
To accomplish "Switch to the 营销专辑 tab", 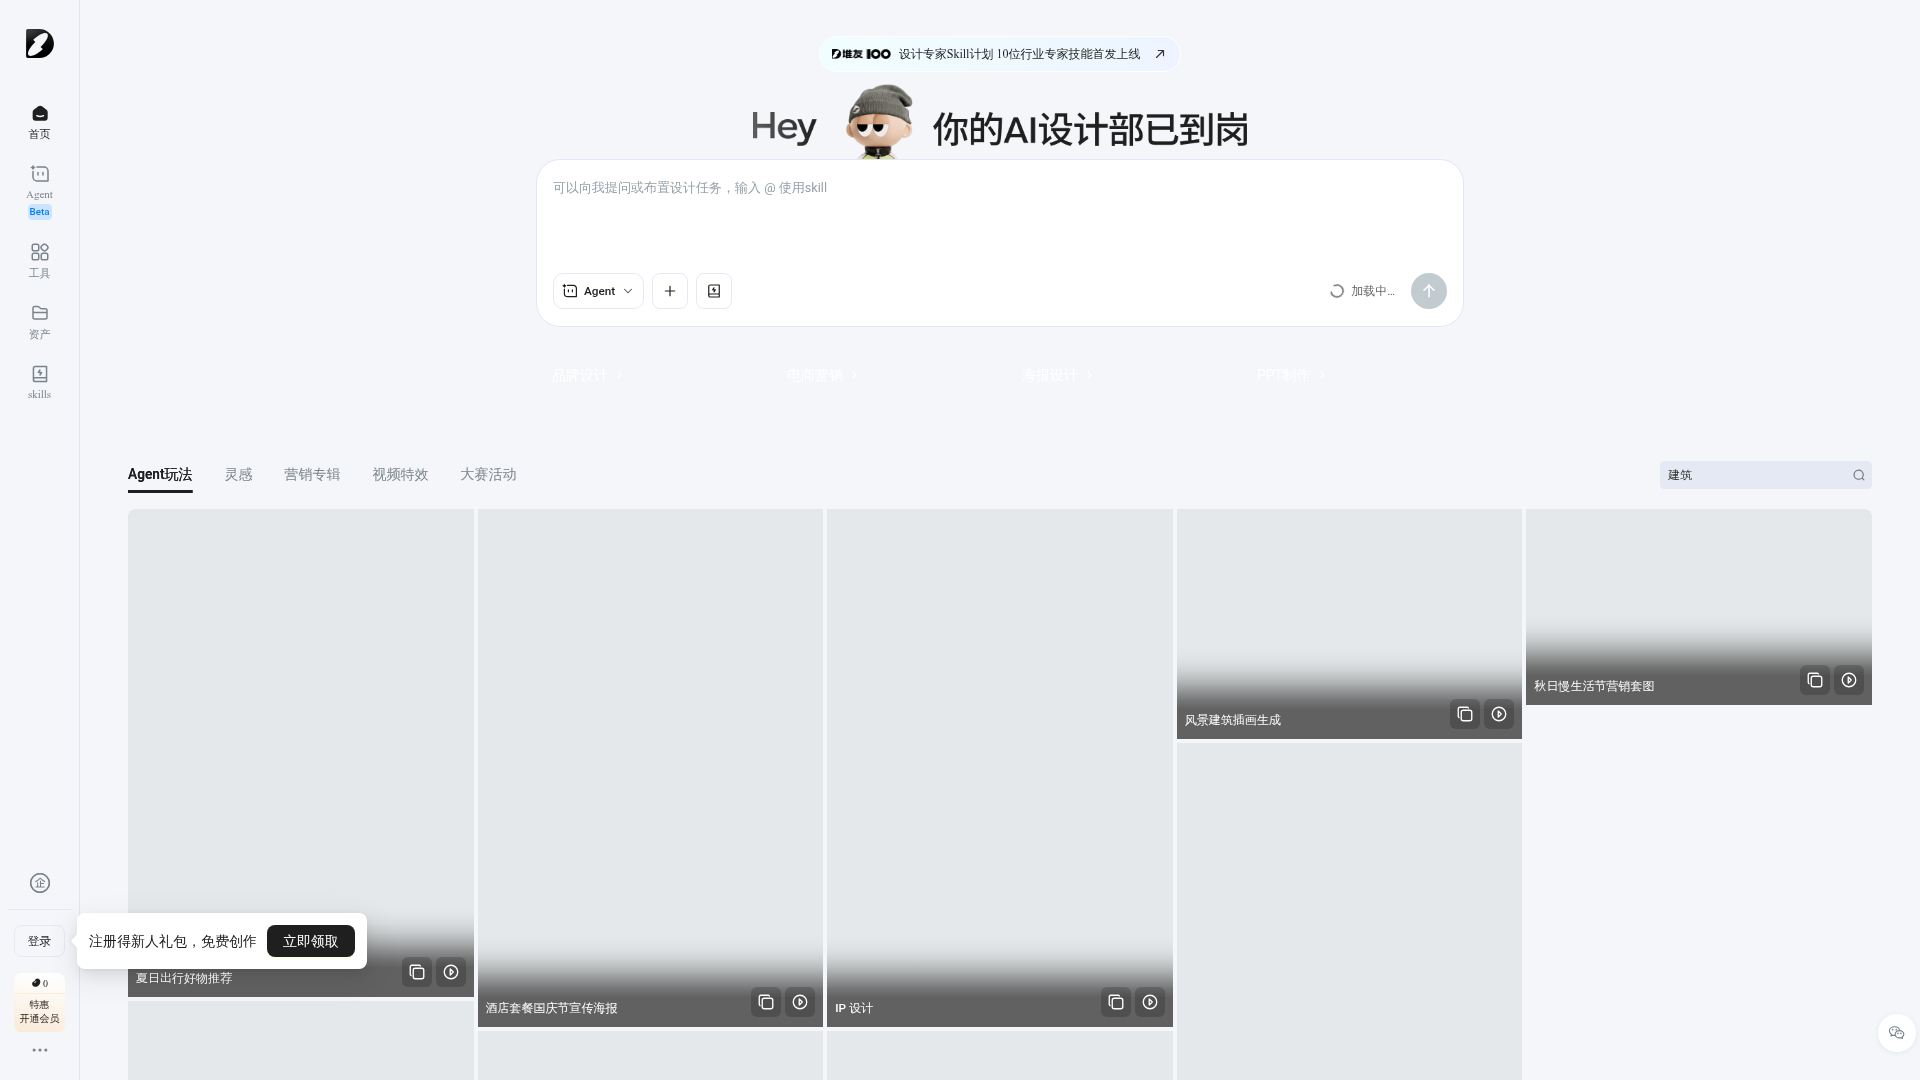I will (x=312, y=475).
